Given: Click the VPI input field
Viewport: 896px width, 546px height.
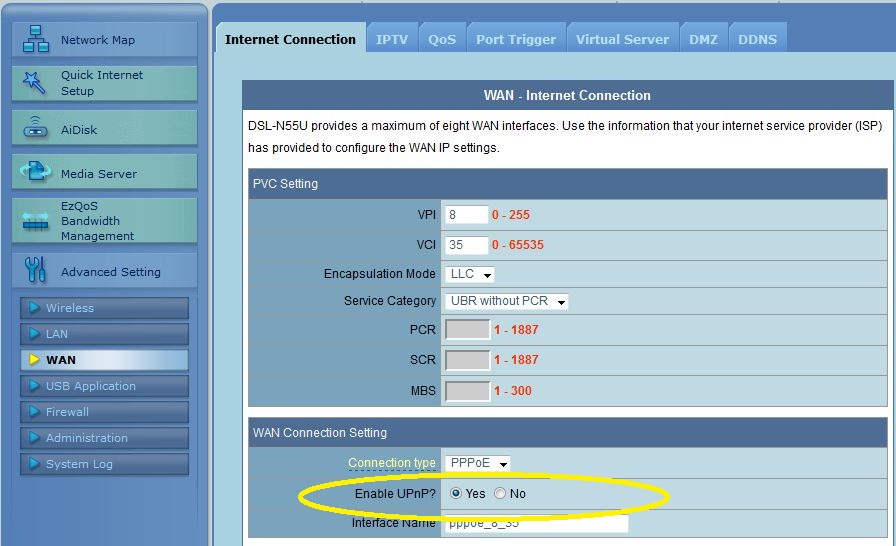Looking at the screenshot, I should coord(466,215).
